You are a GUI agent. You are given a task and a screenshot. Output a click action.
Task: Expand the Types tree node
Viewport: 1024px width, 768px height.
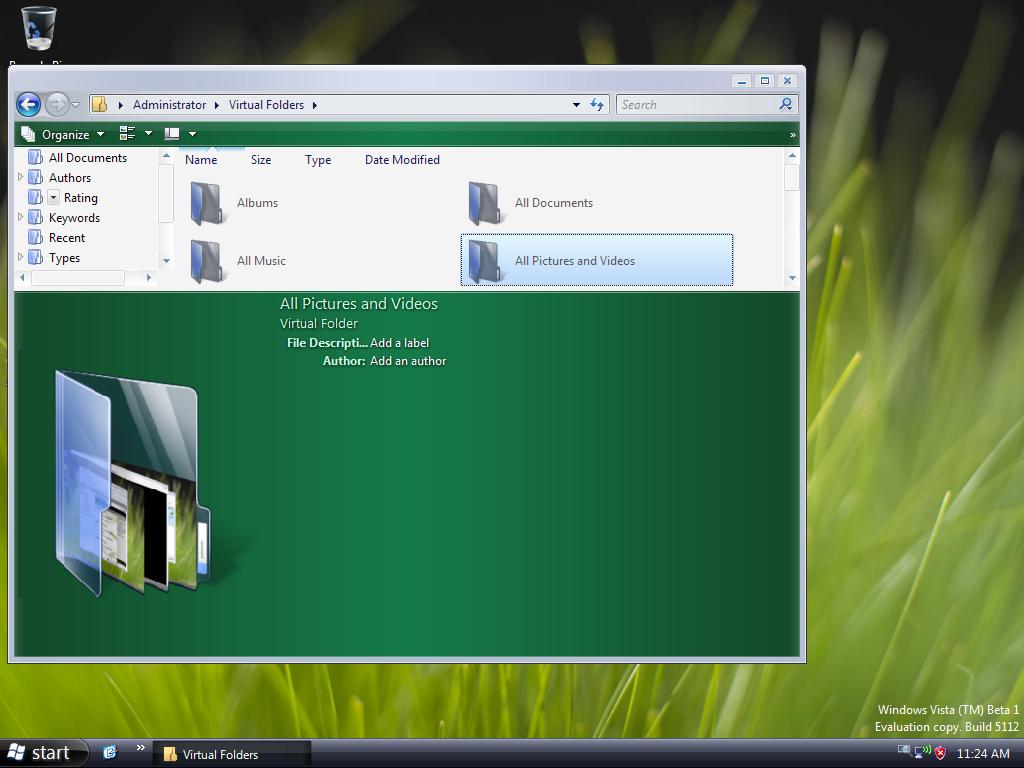coord(20,257)
